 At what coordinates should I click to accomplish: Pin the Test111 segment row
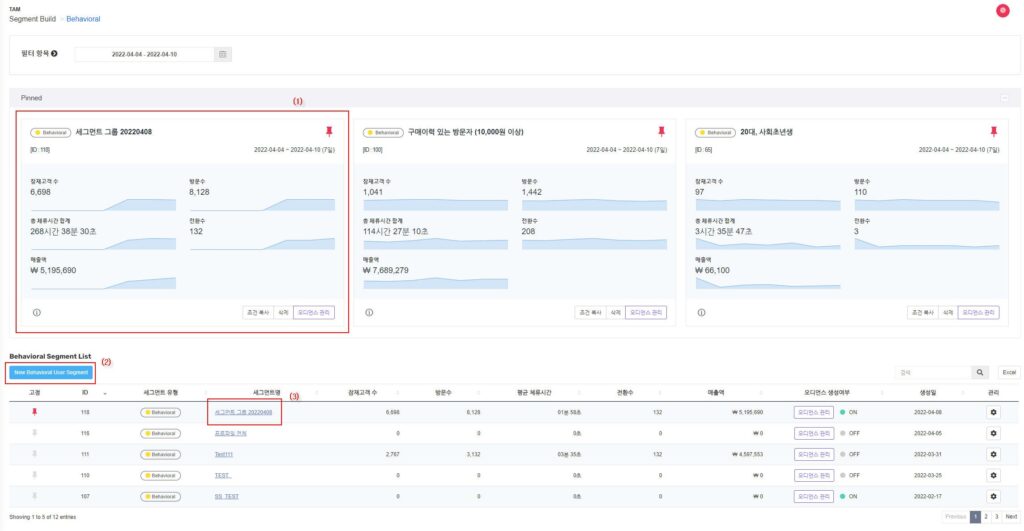[34, 454]
